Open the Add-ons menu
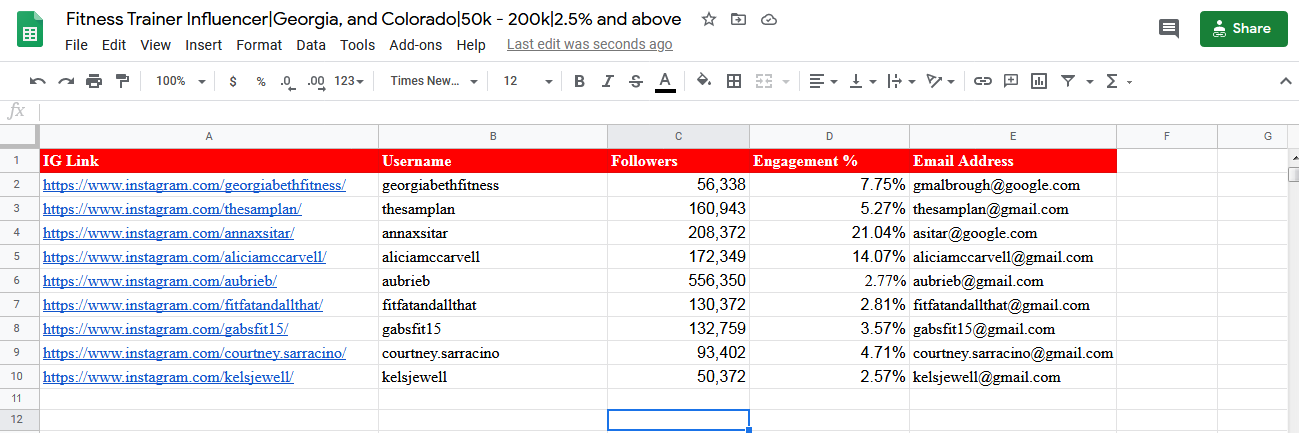Screen dimensions: 1299x433 [x=415, y=45]
